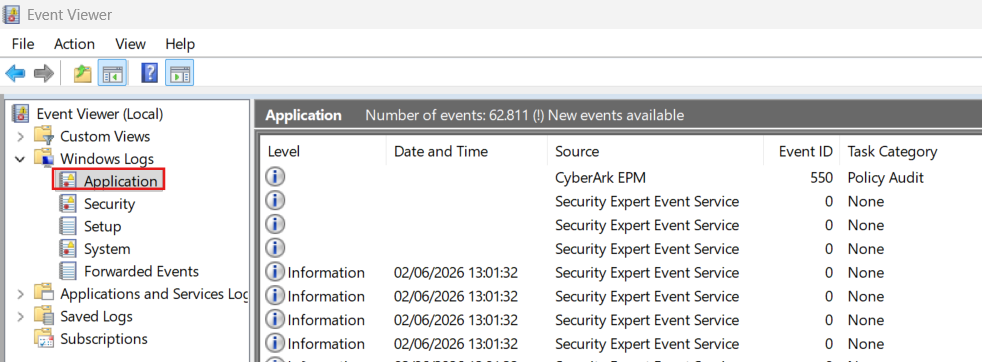Click the blue Help question-mark toolbar icon
The width and height of the screenshot is (982, 362).
click(150, 73)
